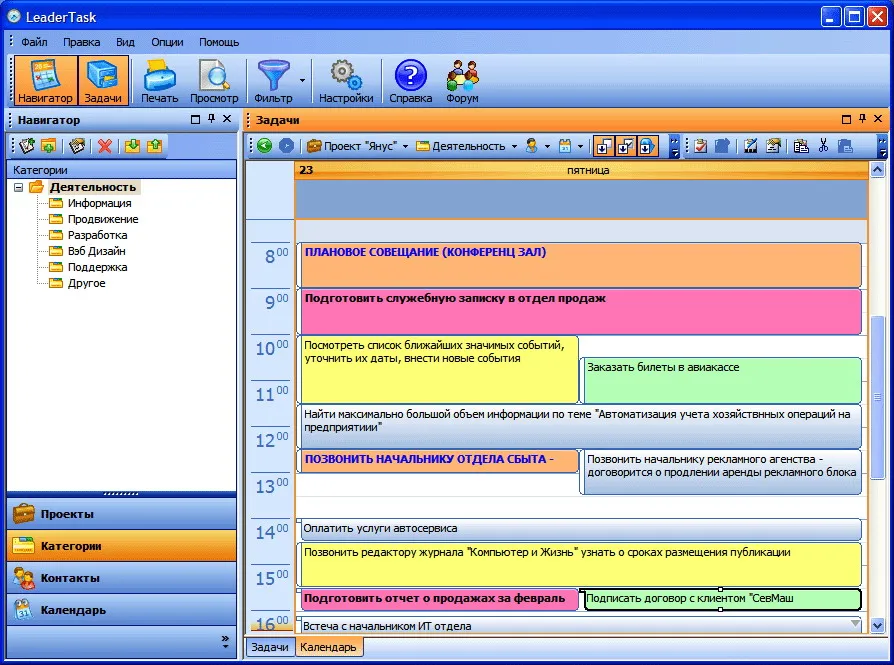Open Настройки settings gears icon

pos(345,81)
